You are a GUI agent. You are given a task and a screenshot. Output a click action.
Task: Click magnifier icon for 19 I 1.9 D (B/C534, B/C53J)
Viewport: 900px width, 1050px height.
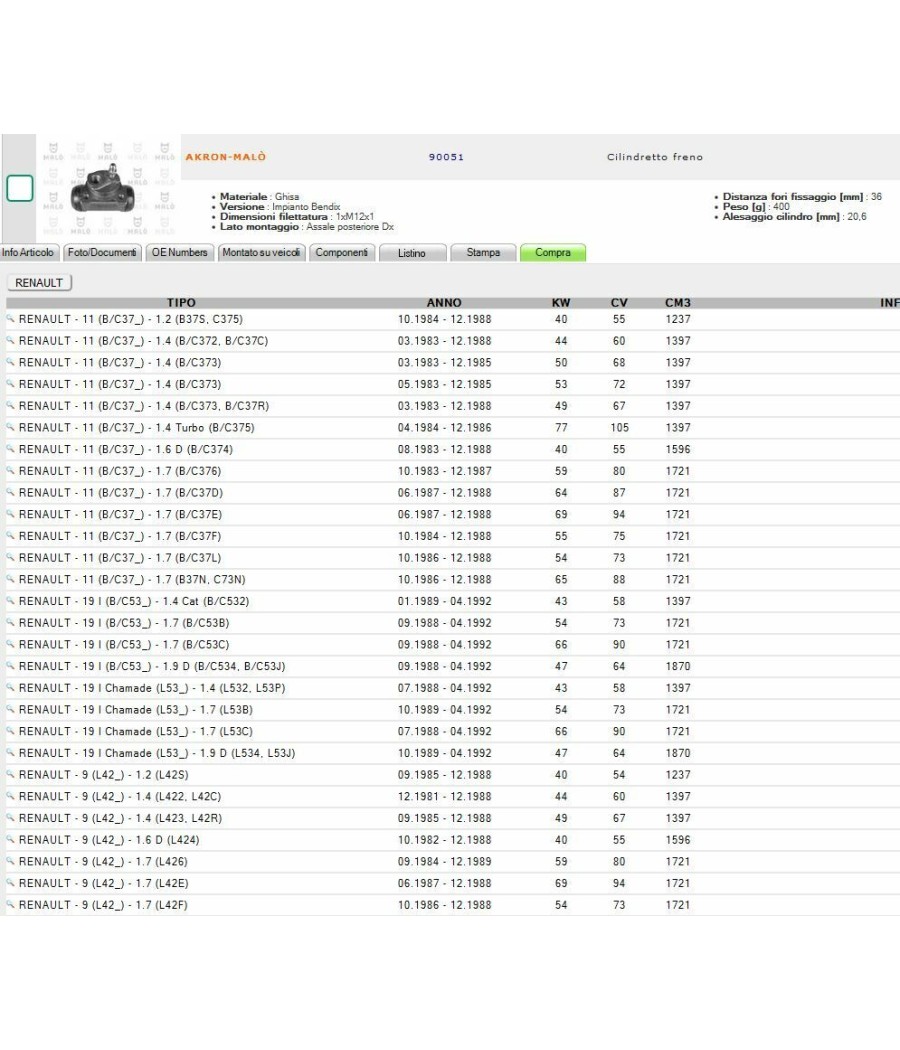click(x=11, y=666)
